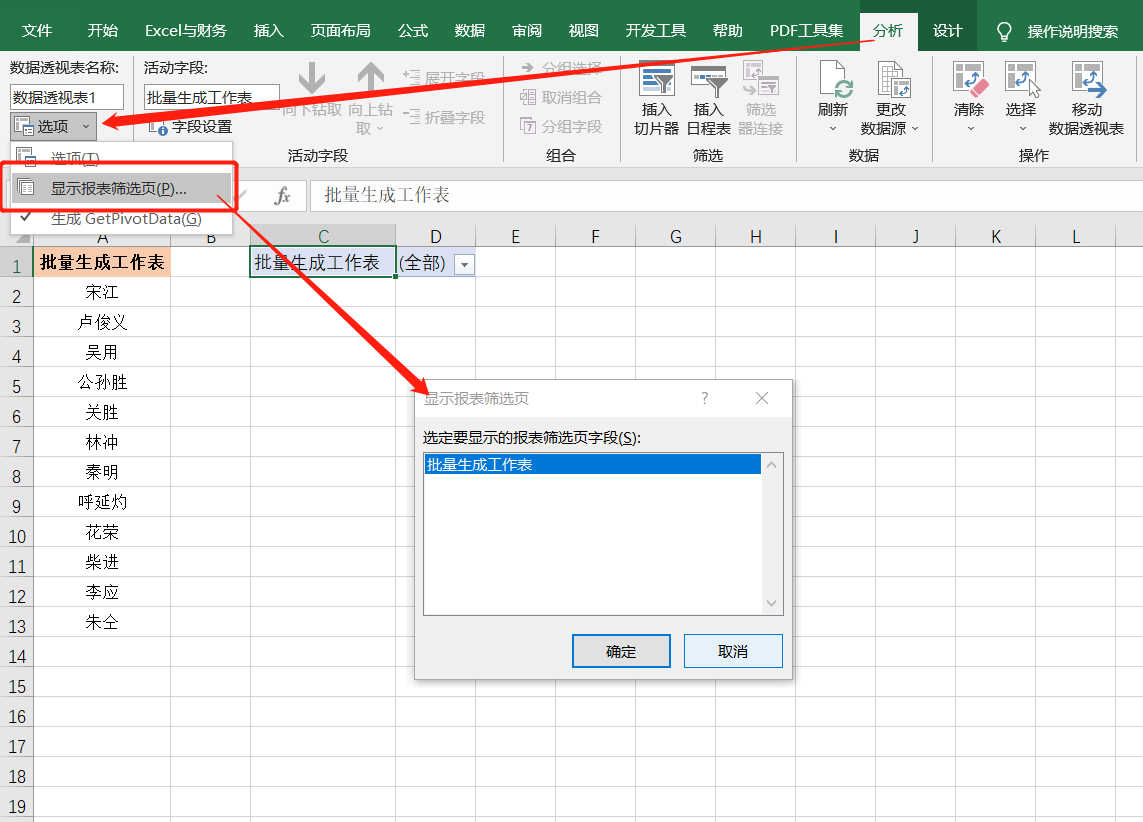Click 操作说明搜索 search box
Screen dimensions: 1143x822
[x=1072, y=31]
